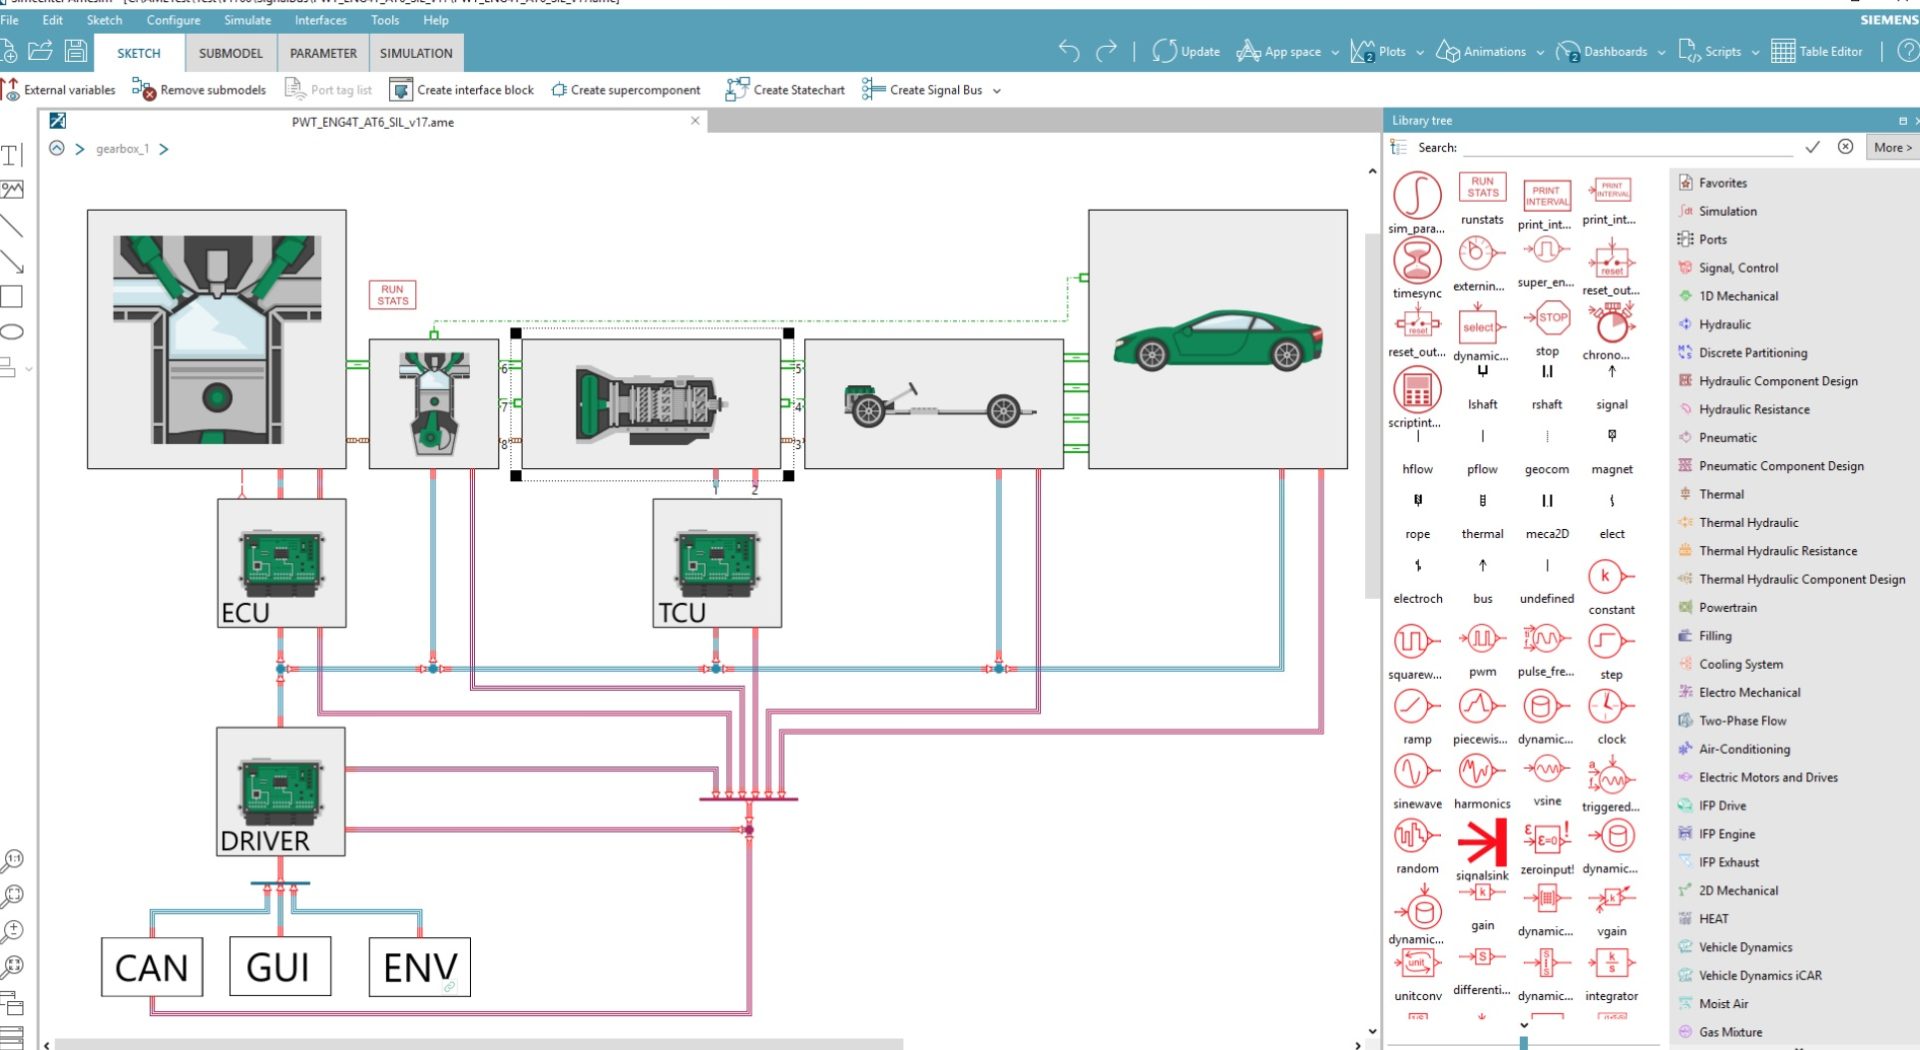Expand the Dashboards dropdown menu
Viewport: 1920px width, 1050px height.
1661,53
